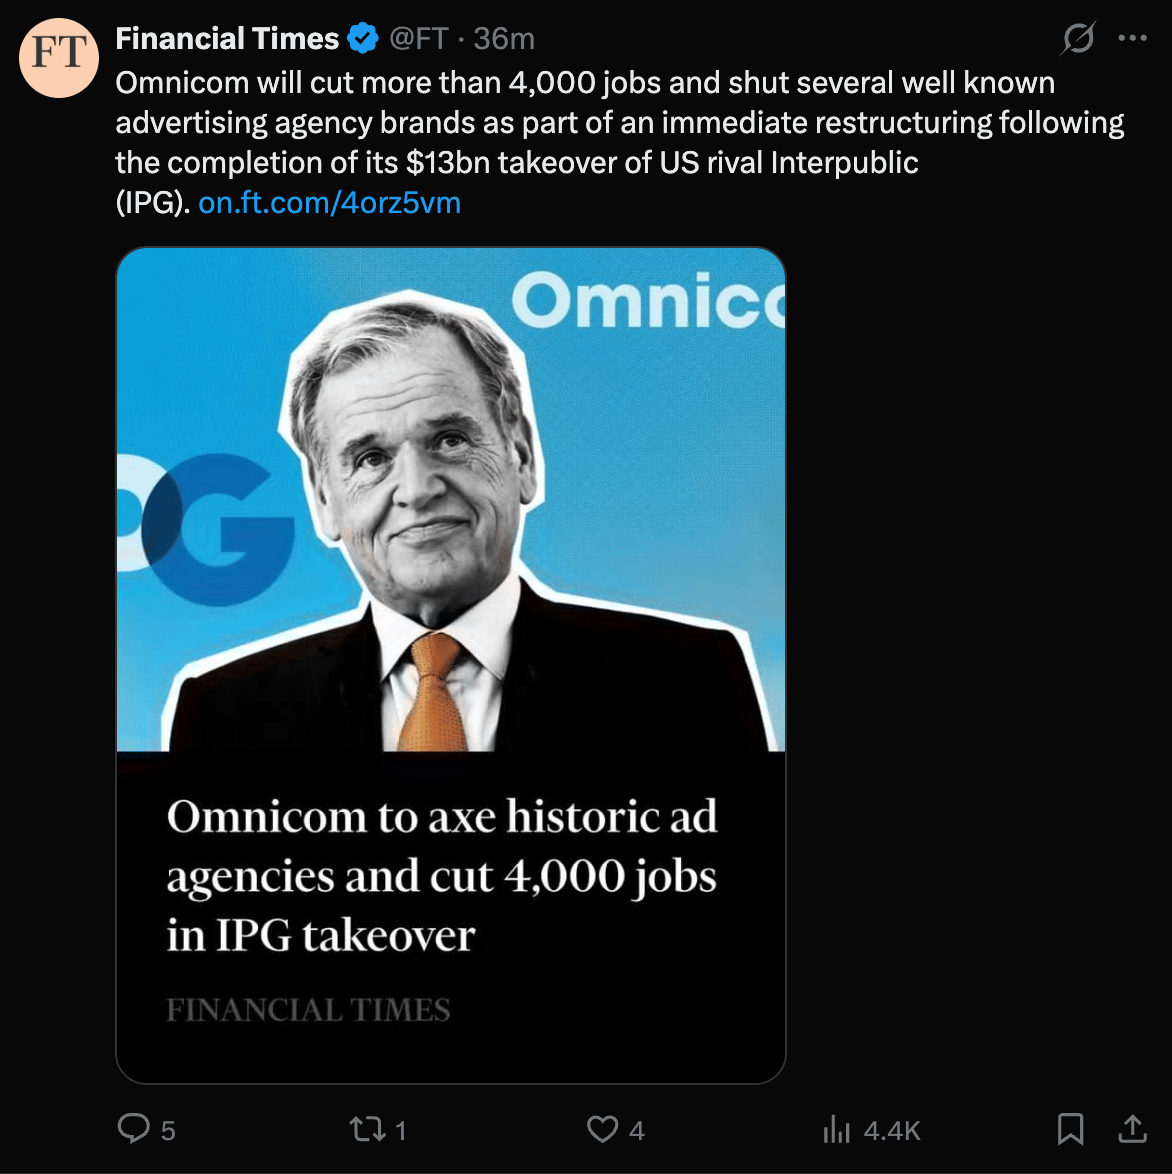
Task: Click the 36m post timestamp
Action: click(x=504, y=39)
